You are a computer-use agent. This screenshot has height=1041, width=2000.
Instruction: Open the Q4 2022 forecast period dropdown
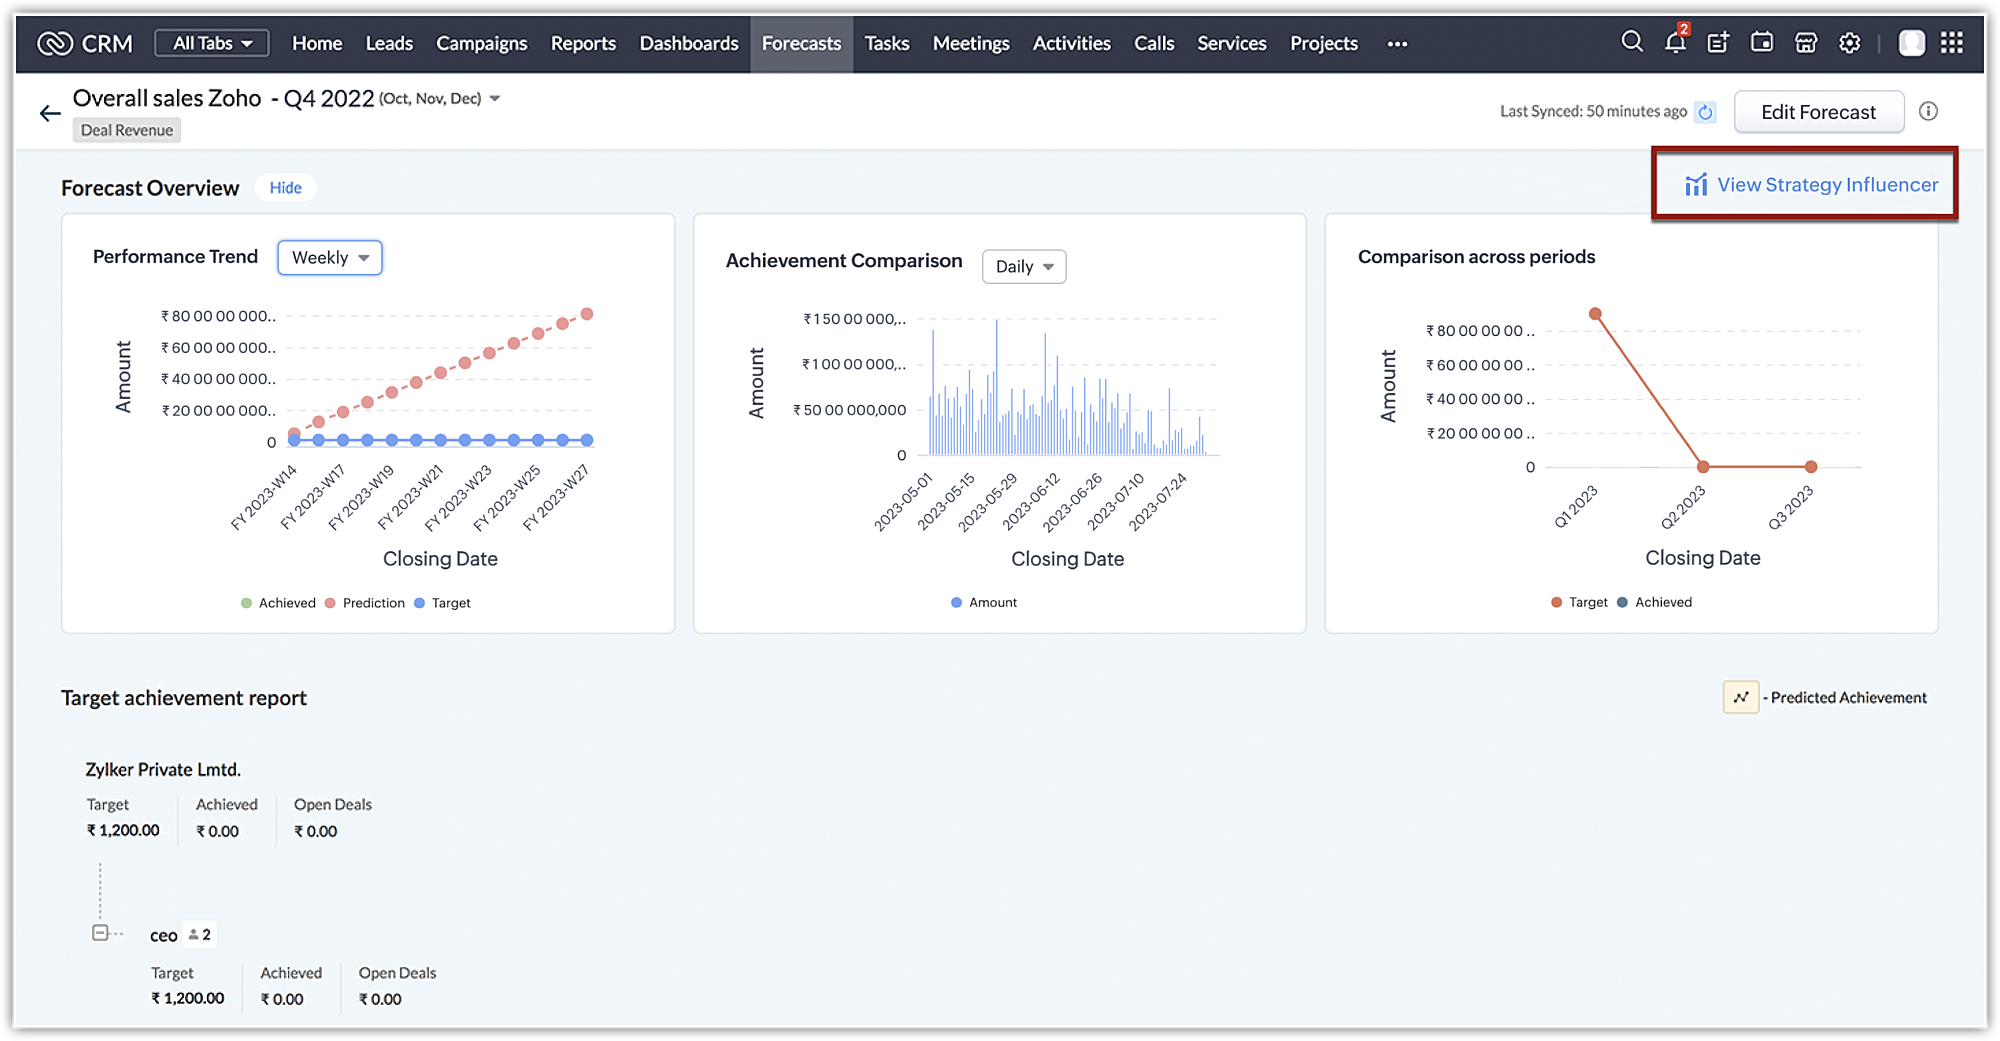point(495,98)
